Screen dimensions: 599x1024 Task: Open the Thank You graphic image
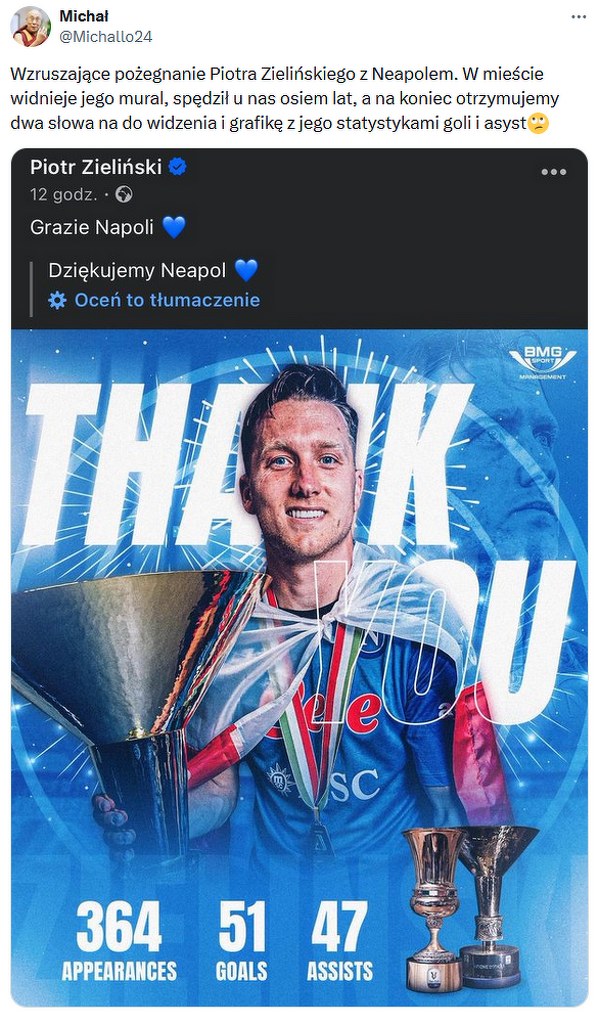[299, 667]
